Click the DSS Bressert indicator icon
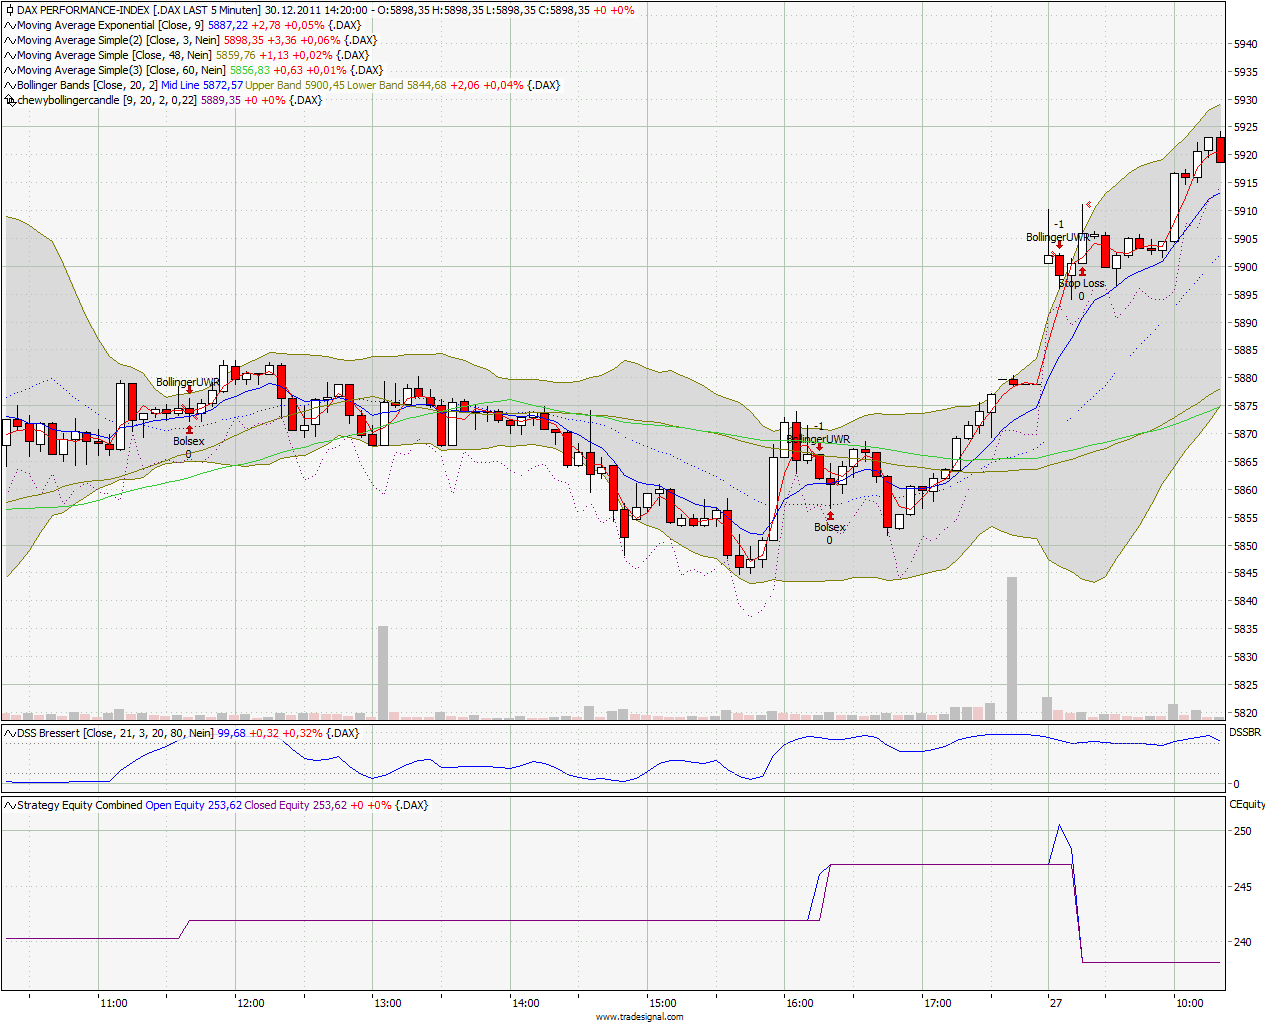 pyautogui.click(x=10, y=733)
